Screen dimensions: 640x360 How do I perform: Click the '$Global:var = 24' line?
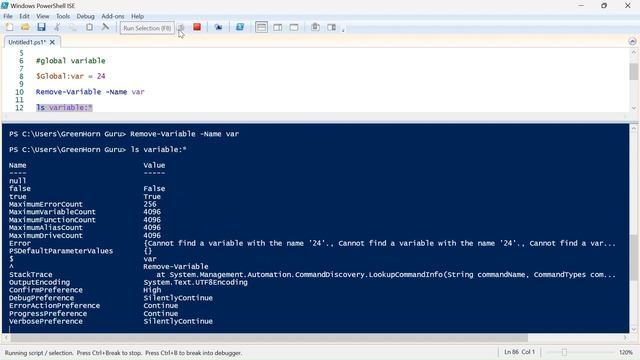click(x=71, y=76)
